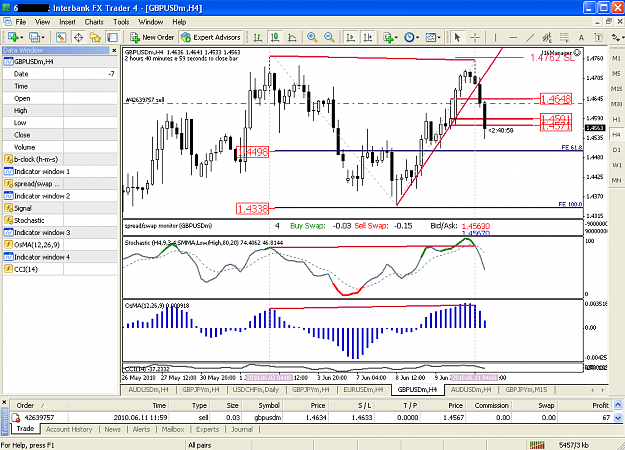
Task: Open the Navigator panel icon
Action: (95, 37)
